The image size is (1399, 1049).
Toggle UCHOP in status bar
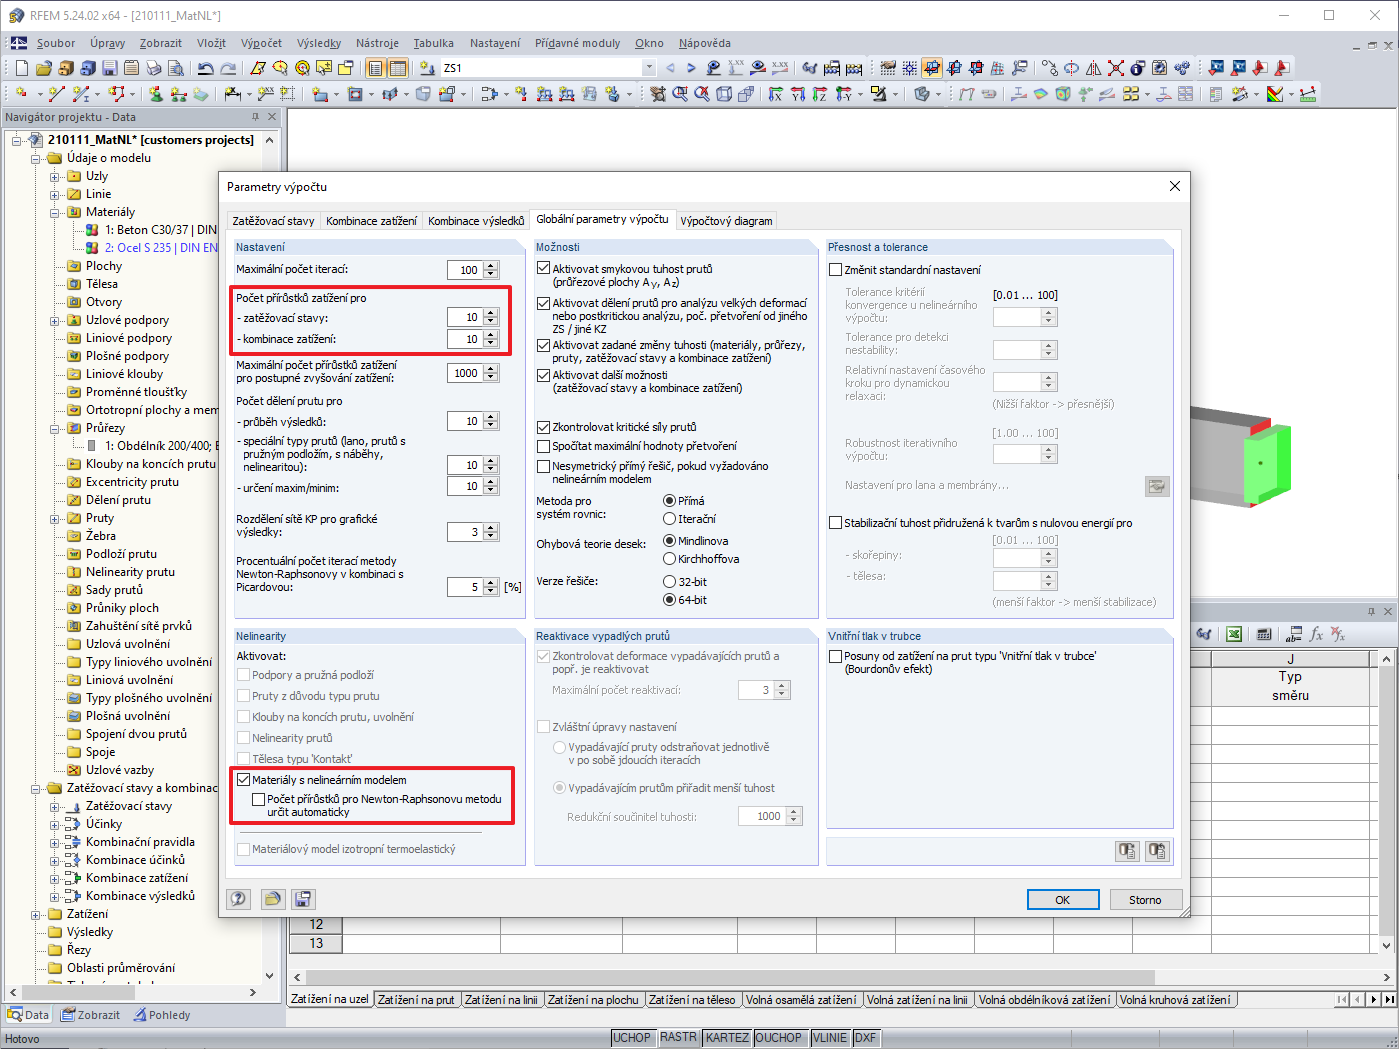pyautogui.click(x=632, y=1038)
